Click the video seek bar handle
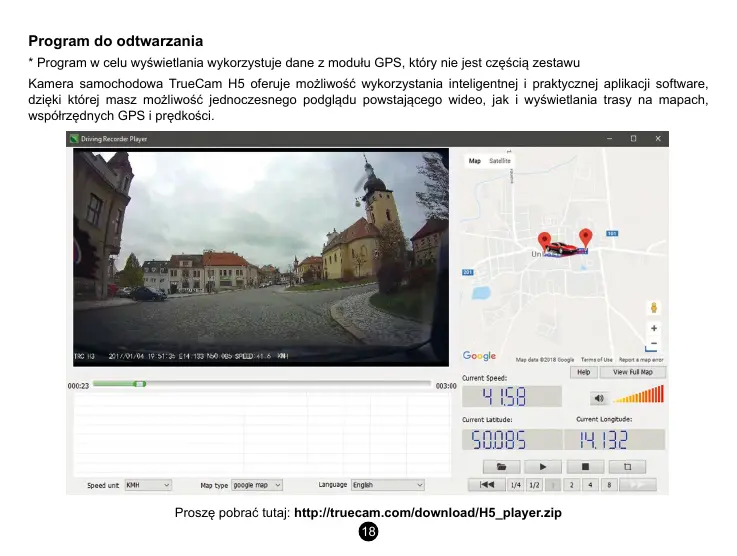The image size is (737, 556). point(140,384)
